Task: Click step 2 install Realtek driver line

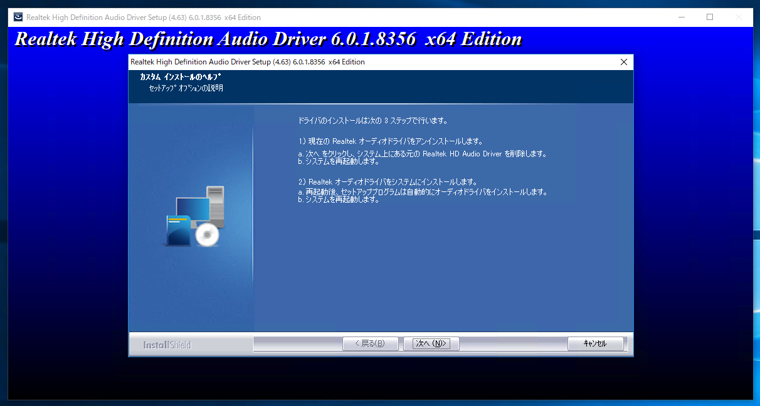Action: [x=388, y=182]
